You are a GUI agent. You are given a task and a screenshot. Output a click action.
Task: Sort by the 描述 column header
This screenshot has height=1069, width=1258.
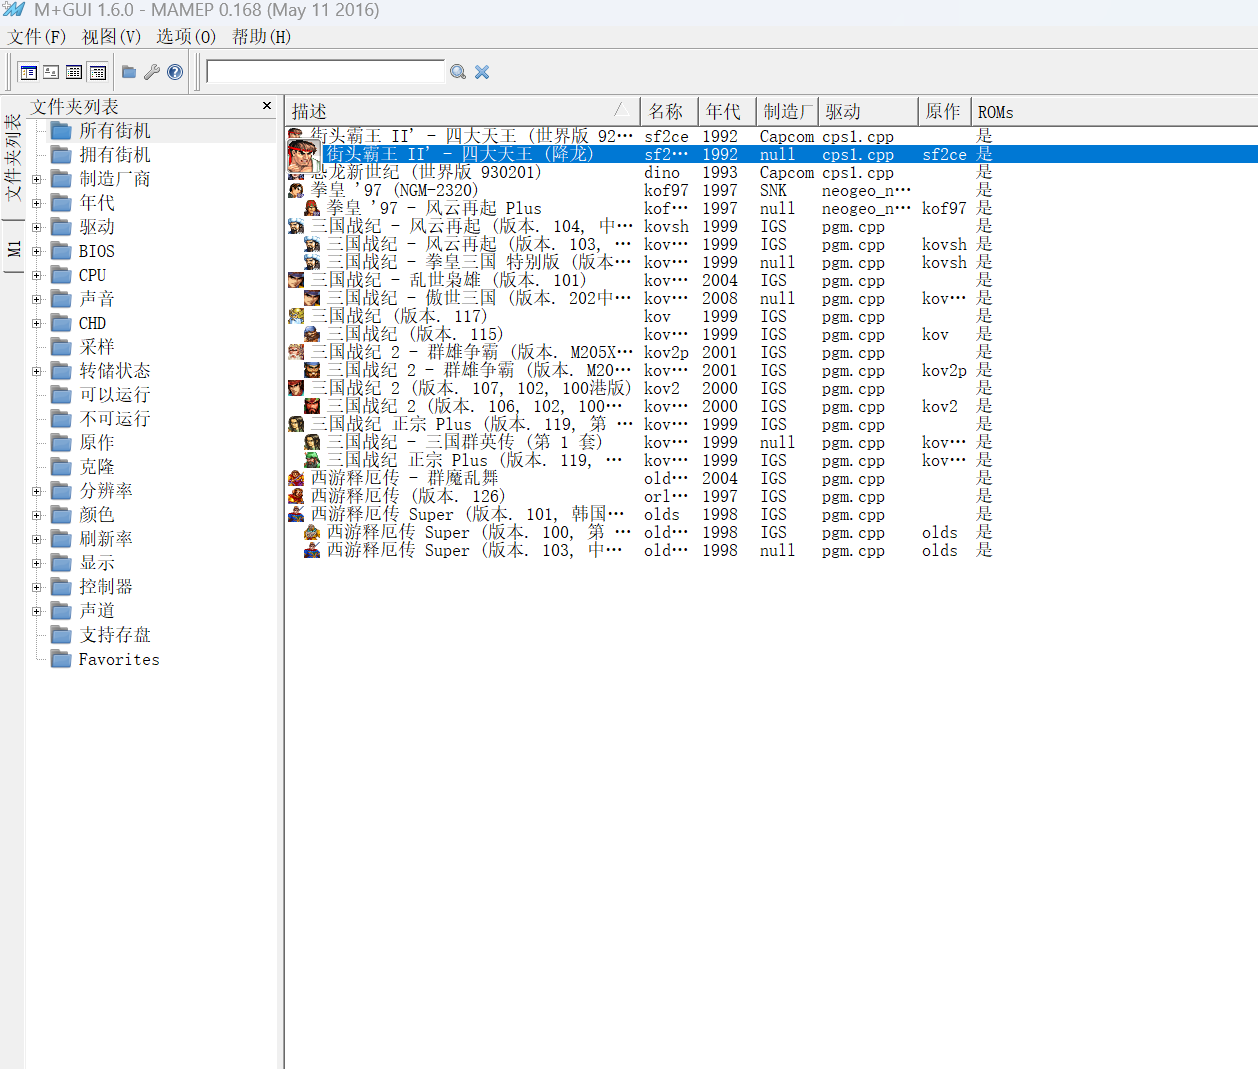point(462,111)
